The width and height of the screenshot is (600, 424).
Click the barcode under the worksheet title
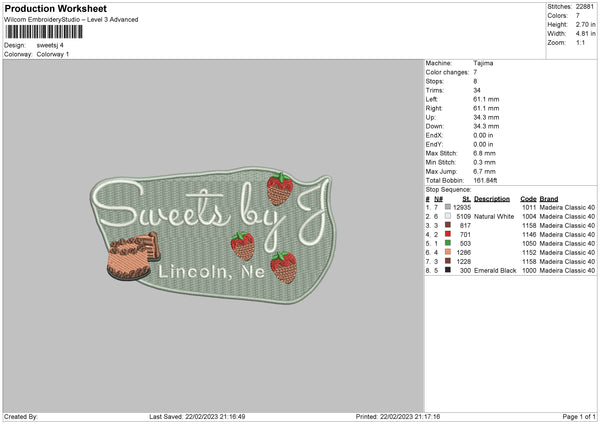(44, 32)
